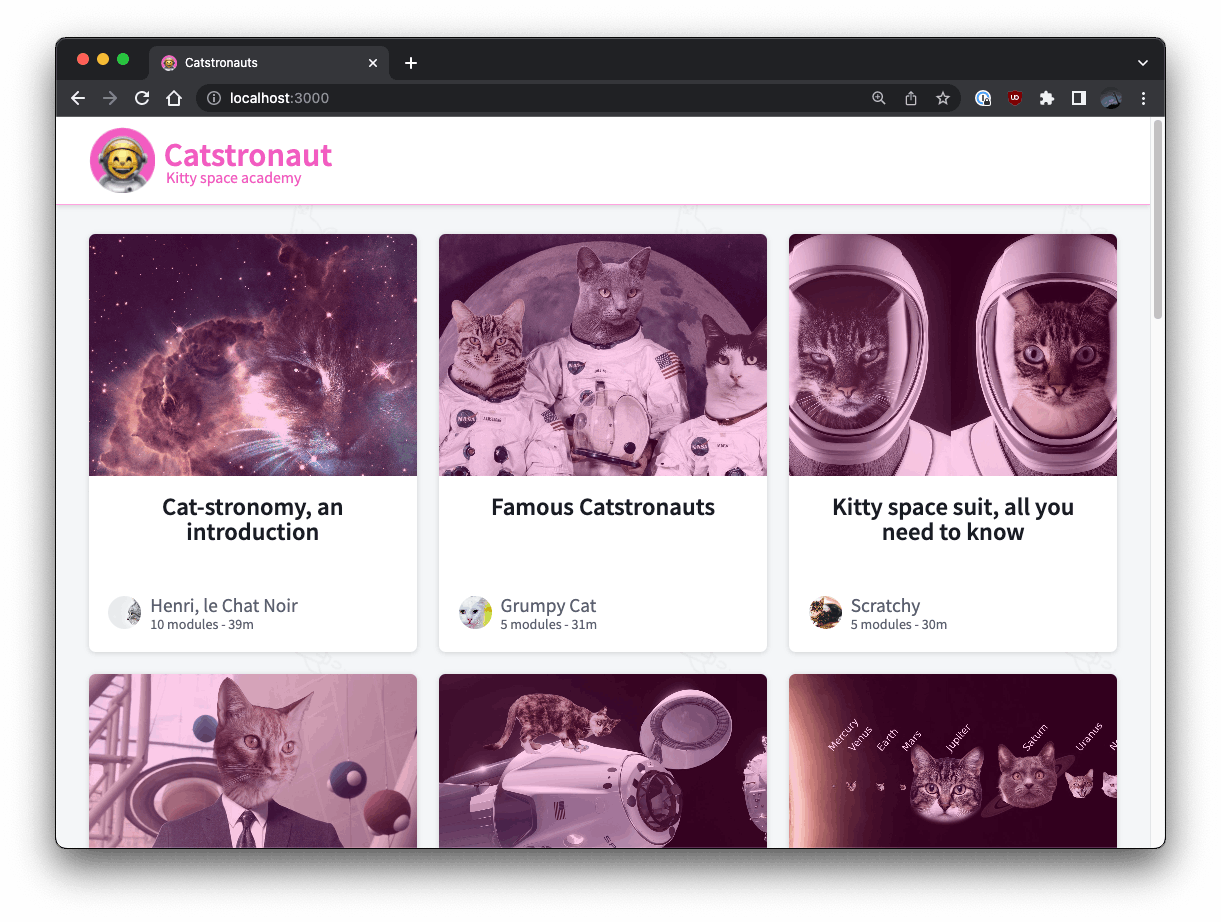The height and width of the screenshot is (922, 1221).
Task: Open the site info icon in the address bar
Action: [x=213, y=98]
